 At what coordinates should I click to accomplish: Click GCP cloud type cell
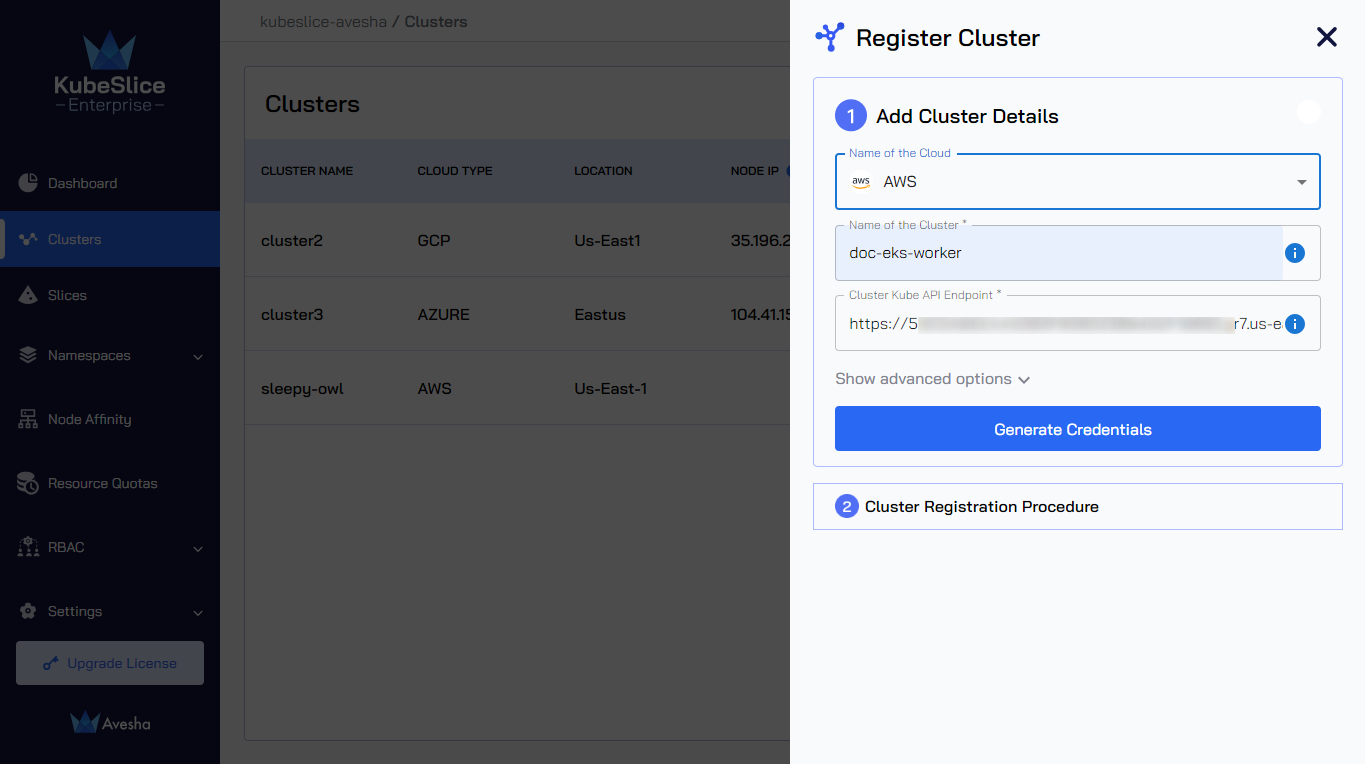tap(434, 240)
